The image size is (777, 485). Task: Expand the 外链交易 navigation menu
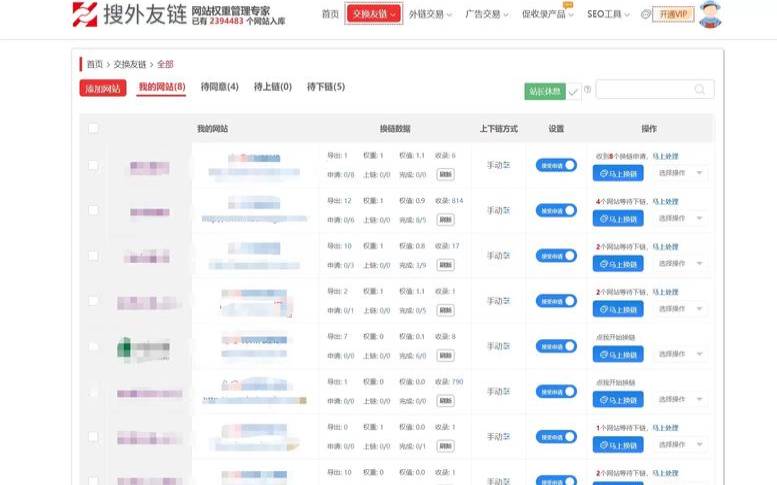(x=430, y=14)
